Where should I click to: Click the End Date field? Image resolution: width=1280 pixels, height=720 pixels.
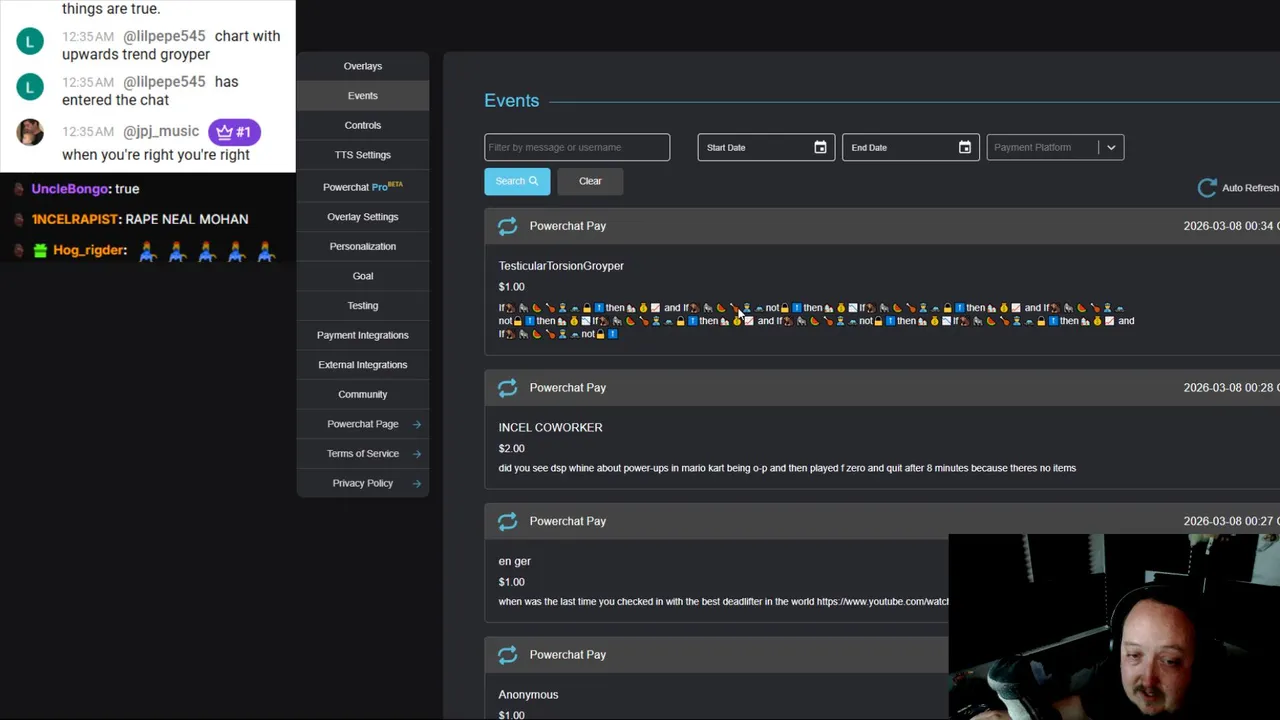pos(911,147)
